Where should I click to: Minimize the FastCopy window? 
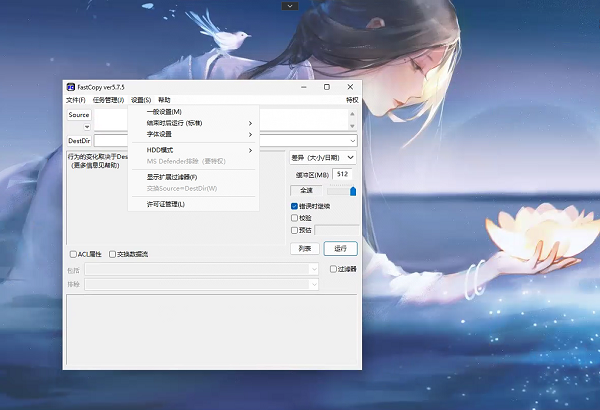coord(304,87)
